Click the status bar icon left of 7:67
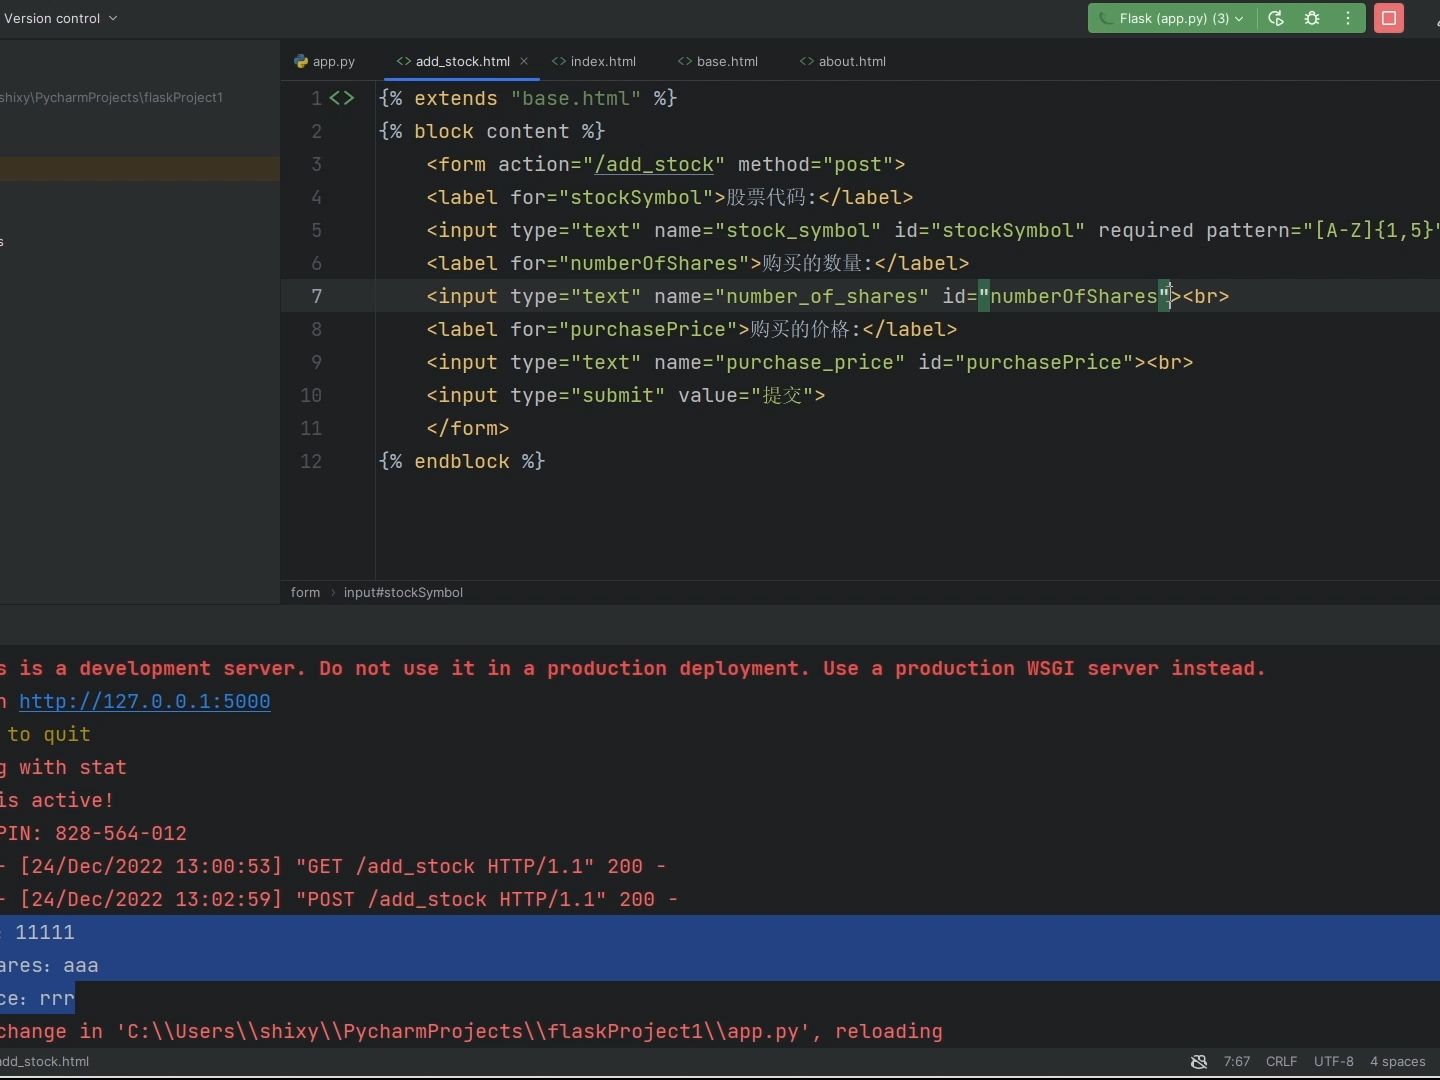The width and height of the screenshot is (1440, 1080). click(1199, 1061)
